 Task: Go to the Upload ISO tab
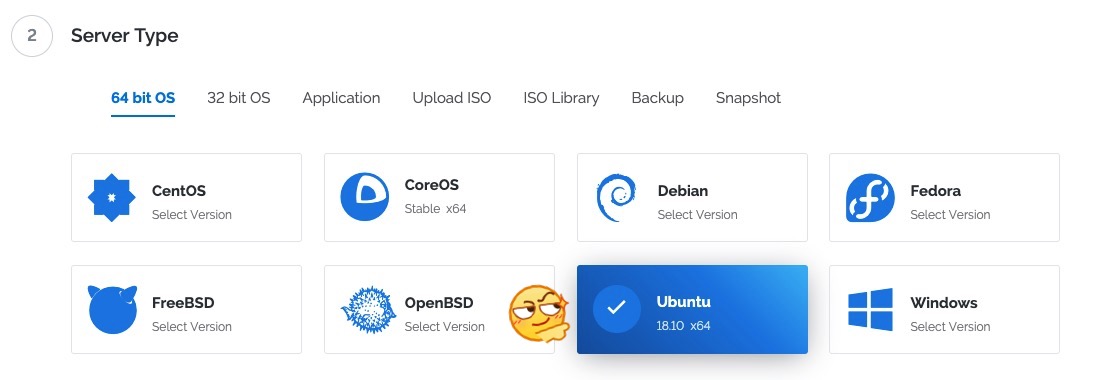click(451, 98)
